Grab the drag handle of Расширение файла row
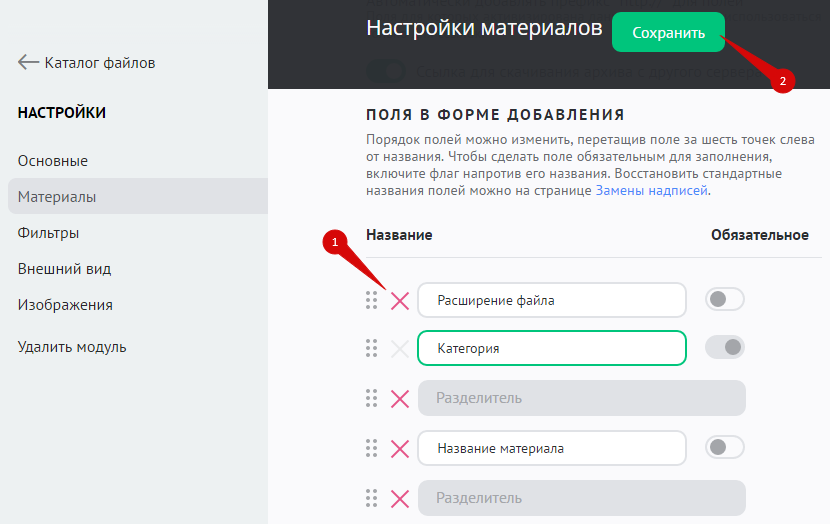Image resolution: width=830 pixels, height=524 pixels. click(372, 300)
